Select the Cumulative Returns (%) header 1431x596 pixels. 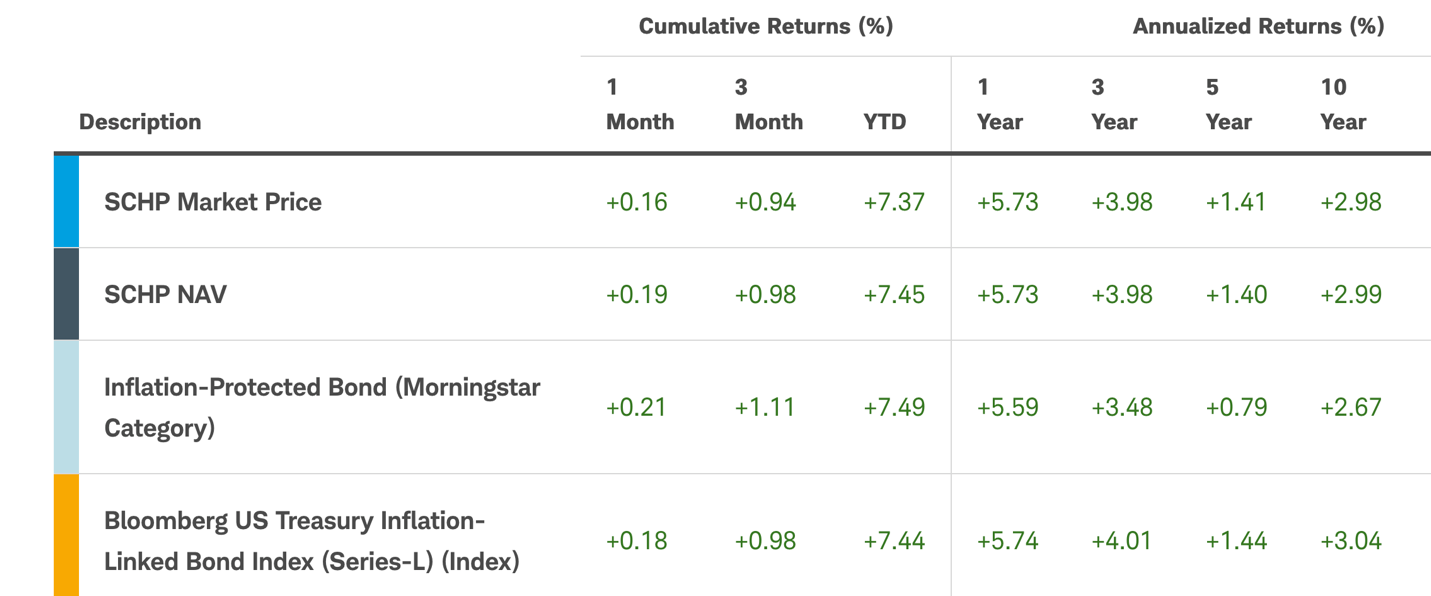765,26
